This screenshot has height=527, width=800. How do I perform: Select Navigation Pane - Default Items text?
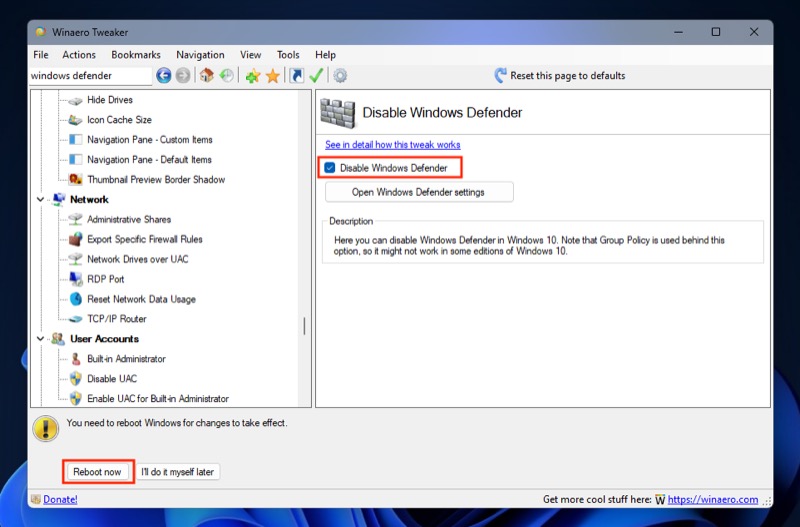(149, 160)
